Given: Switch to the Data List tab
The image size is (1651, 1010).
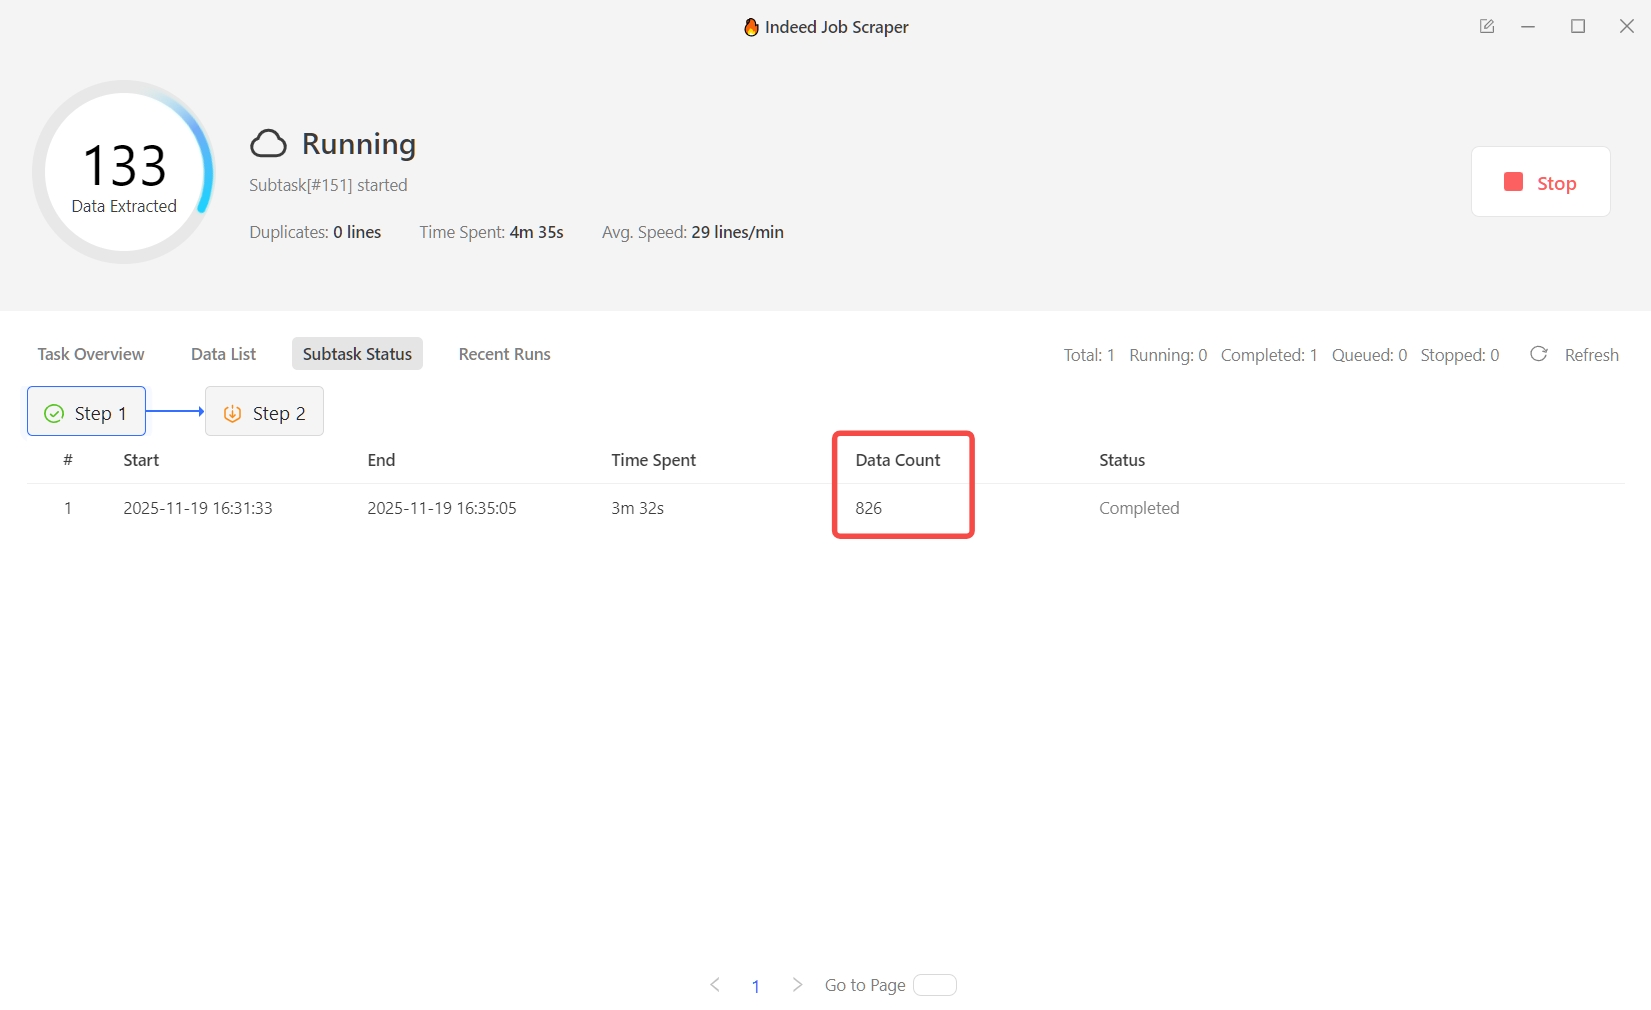Looking at the screenshot, I should [x=223, y=354].
